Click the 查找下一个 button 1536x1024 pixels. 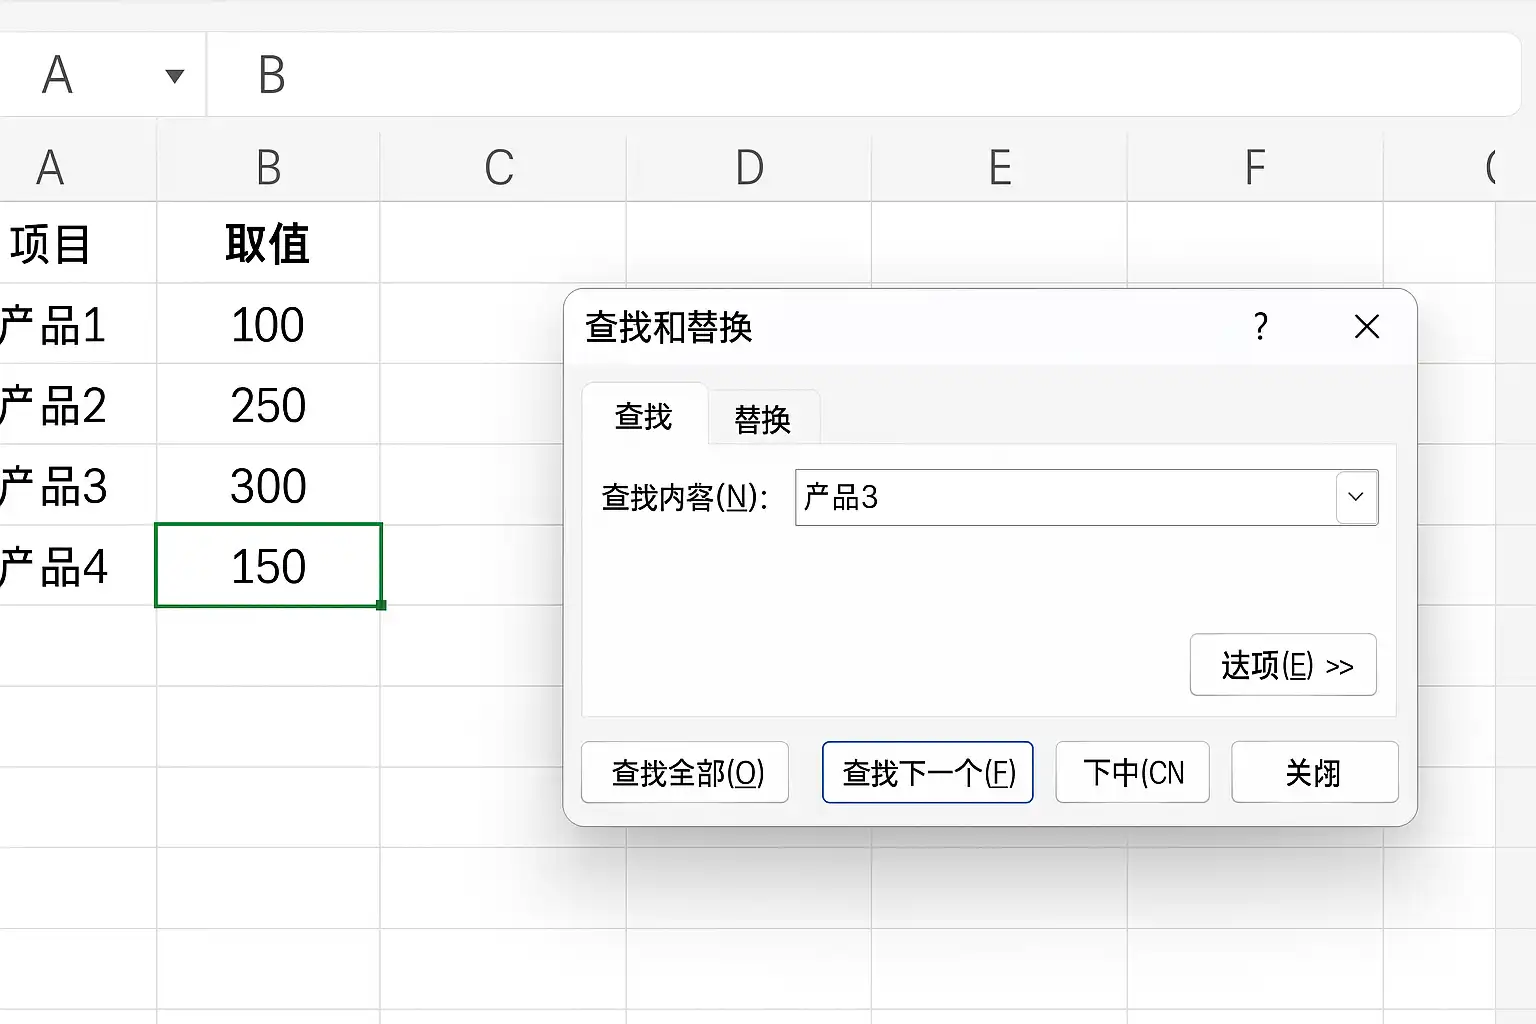tap(928, 772)
